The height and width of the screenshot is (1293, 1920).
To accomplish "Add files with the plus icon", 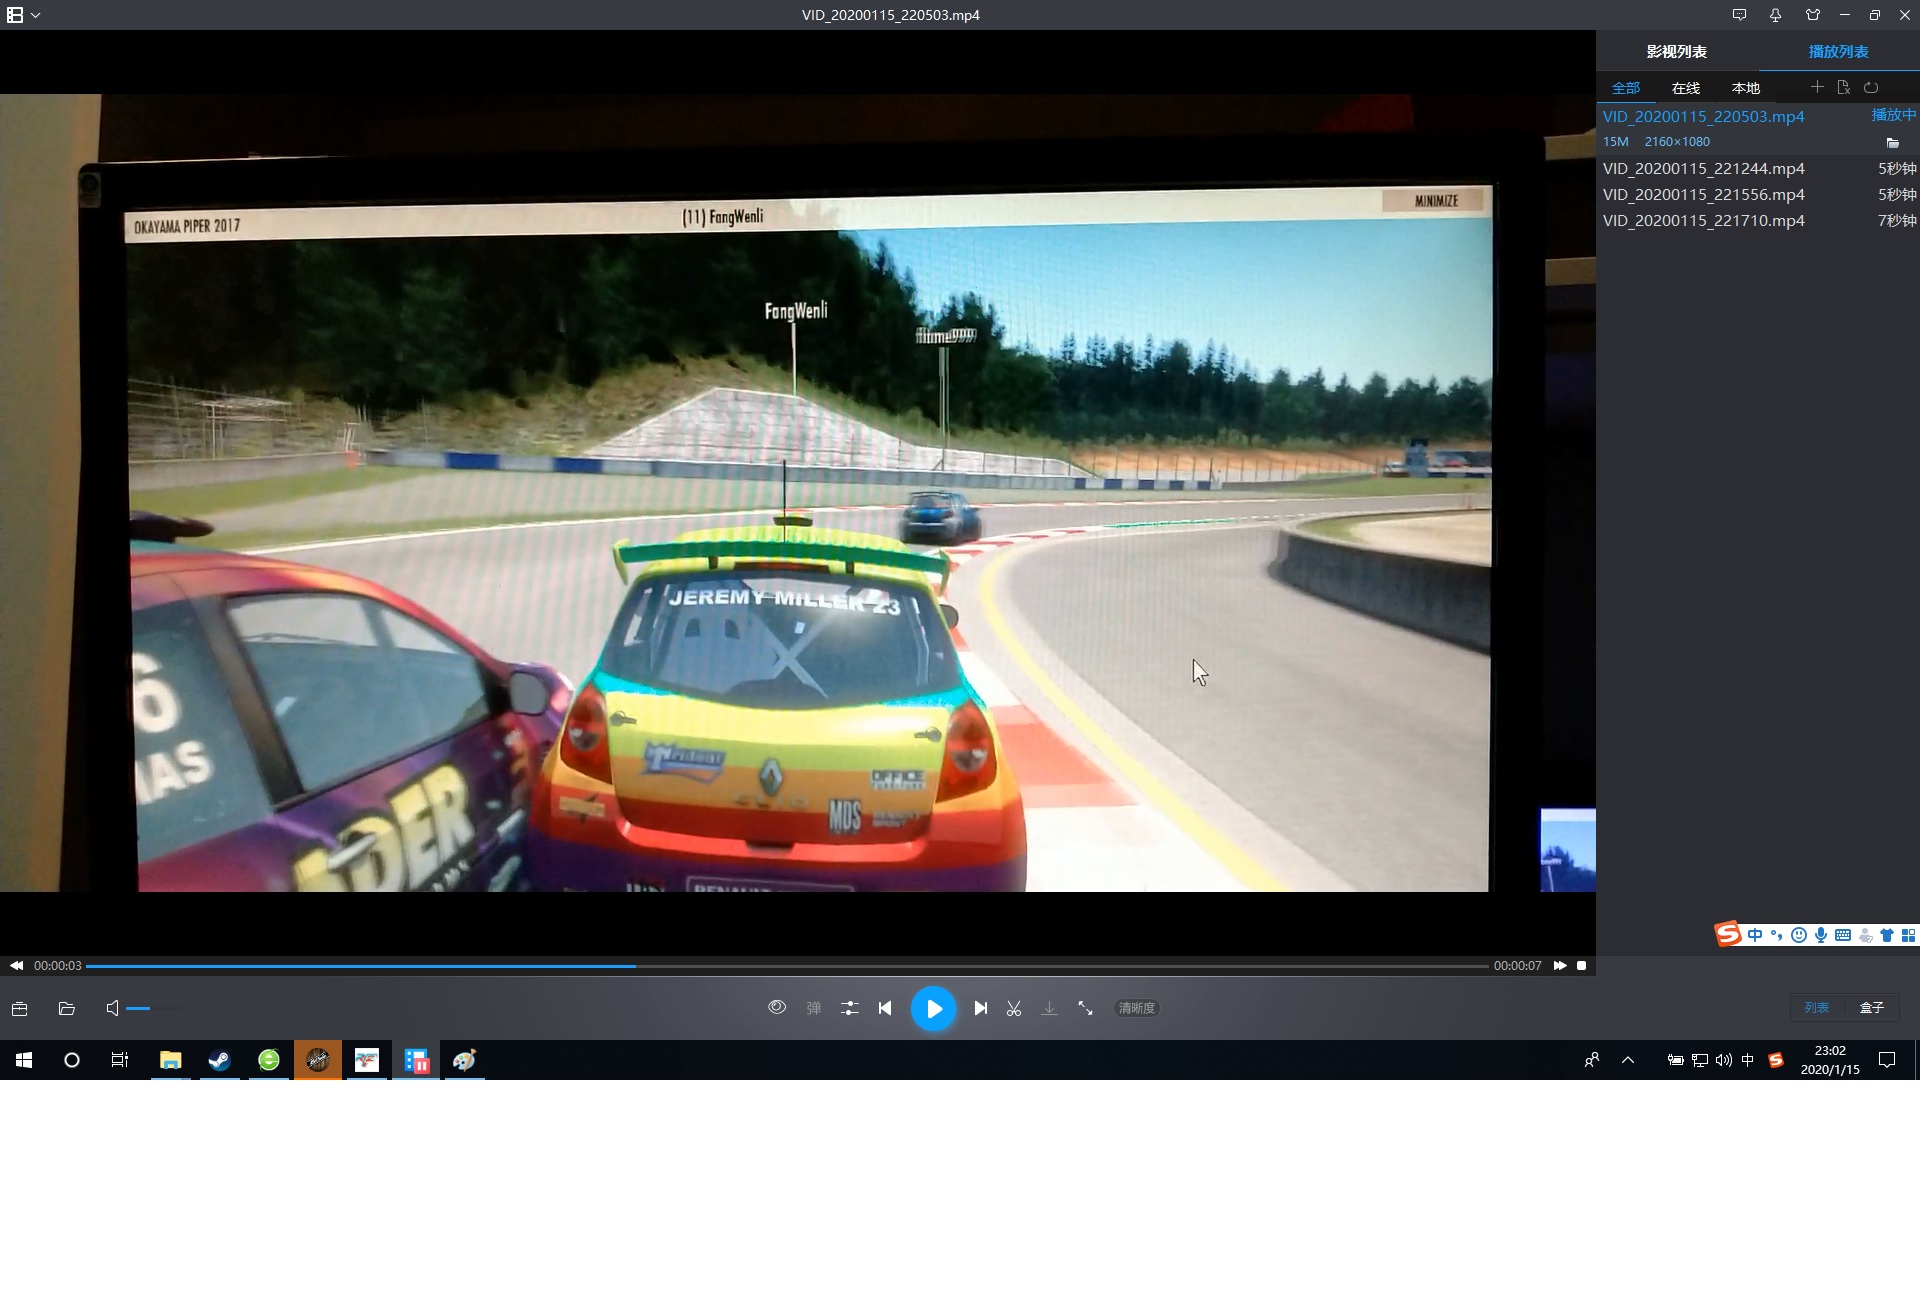I will 1817,87.
